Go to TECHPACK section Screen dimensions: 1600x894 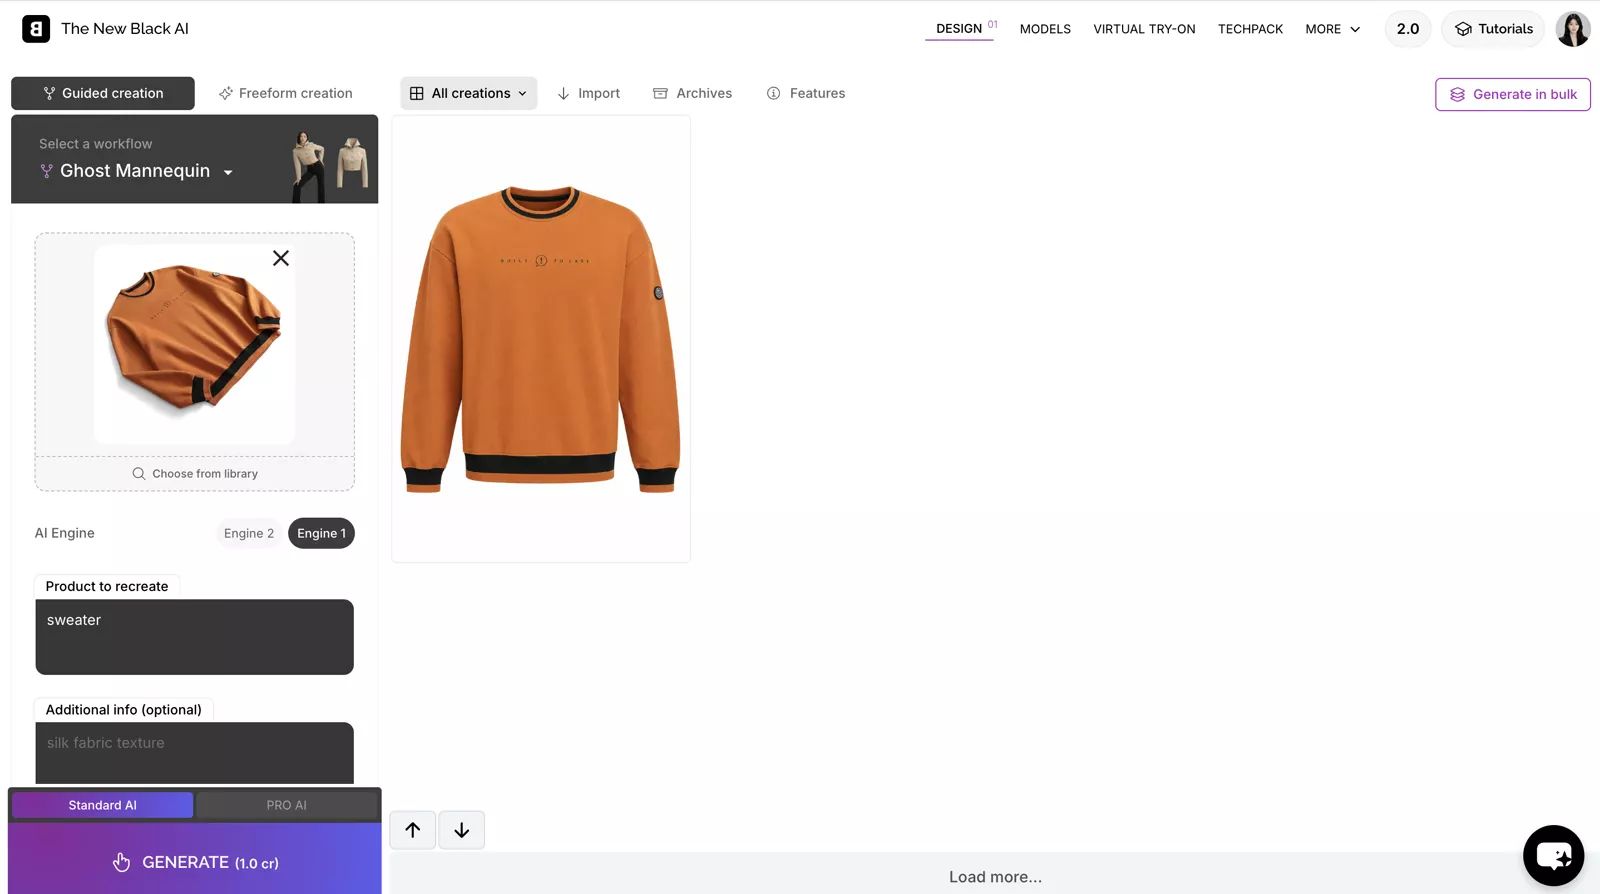click(1250, 29)
